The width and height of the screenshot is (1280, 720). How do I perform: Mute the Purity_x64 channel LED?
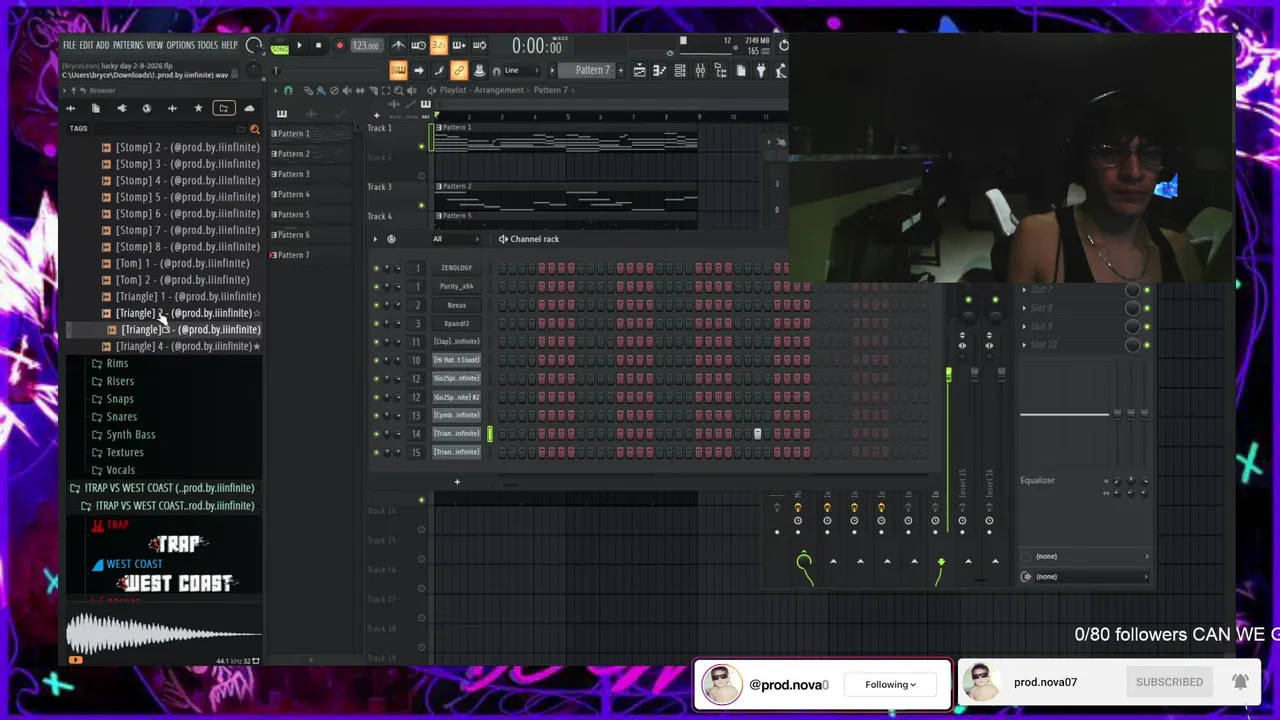tap(376, 286)
